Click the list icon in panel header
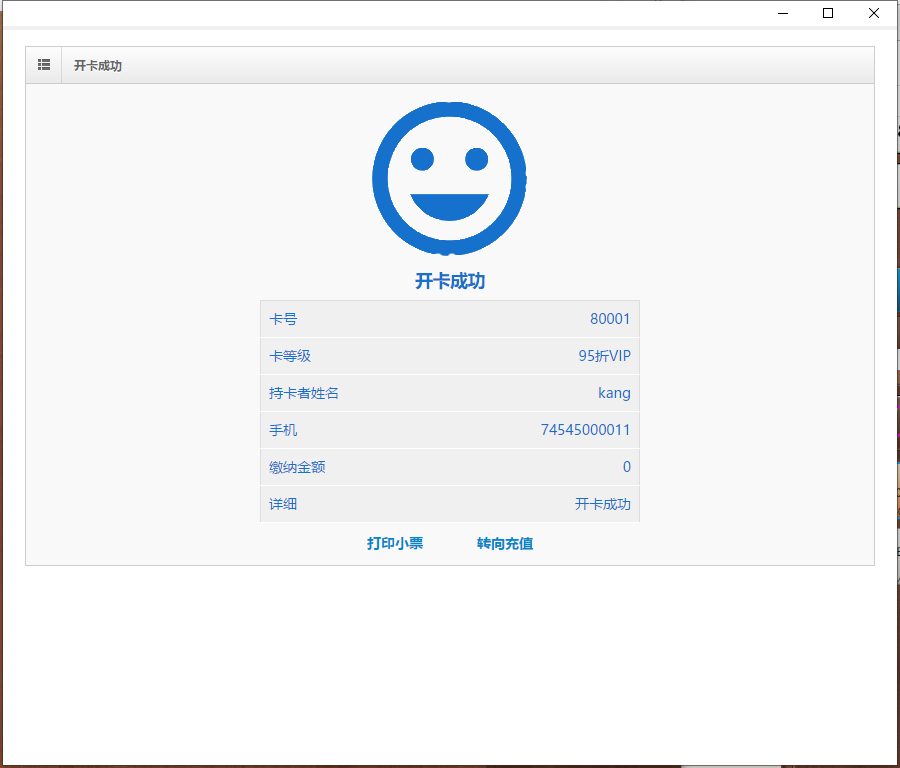 coord(44,65)
